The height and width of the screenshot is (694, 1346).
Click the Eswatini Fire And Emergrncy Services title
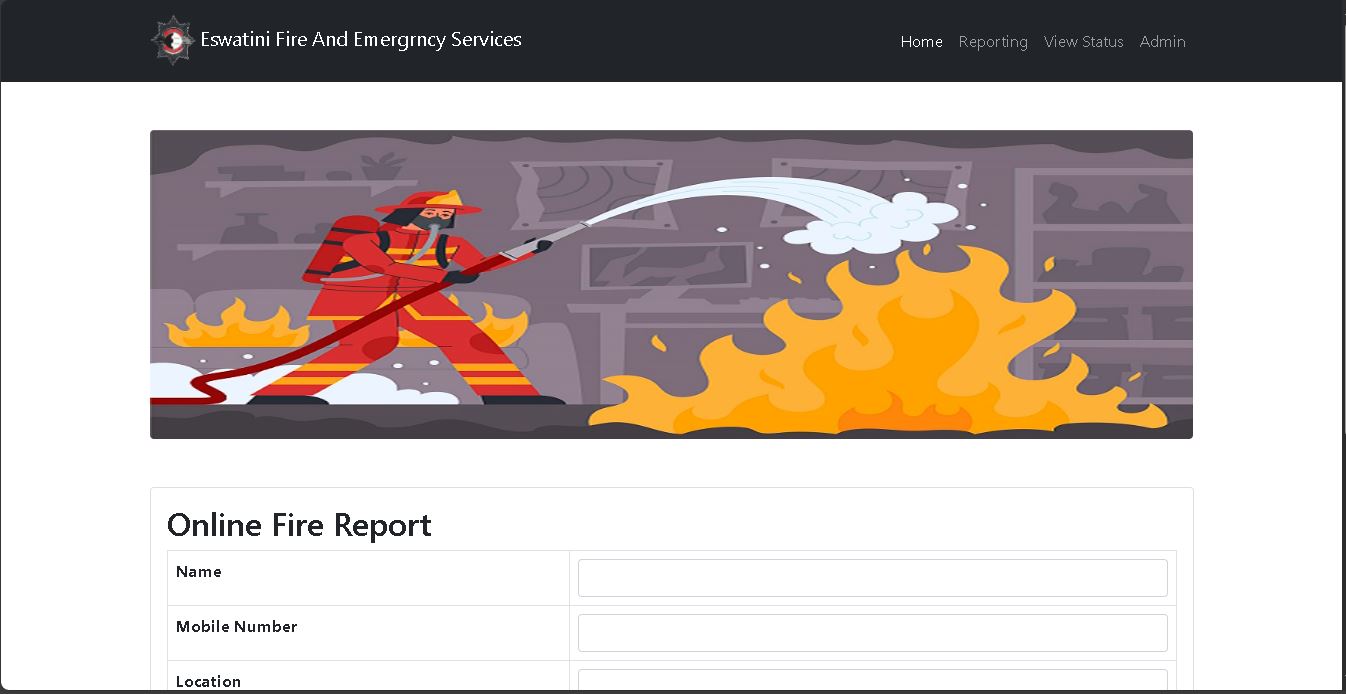click(360, 40)
